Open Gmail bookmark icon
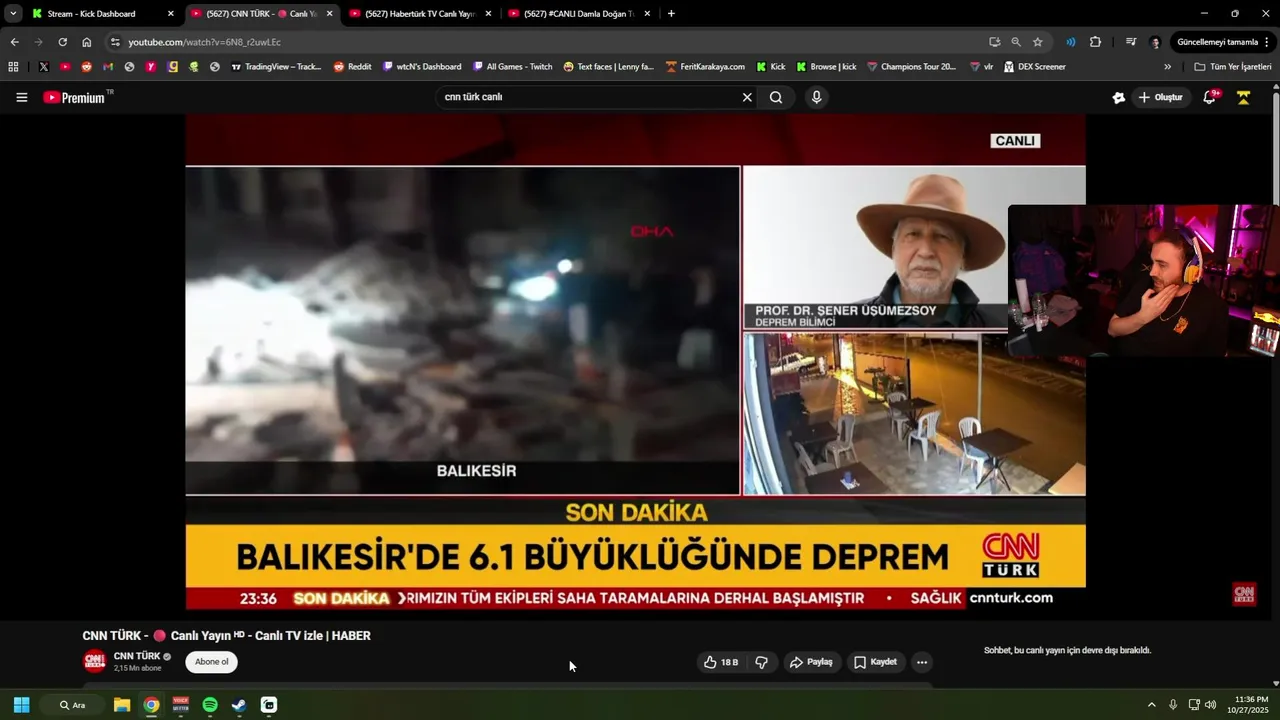1280x720 pixels. 108,67
